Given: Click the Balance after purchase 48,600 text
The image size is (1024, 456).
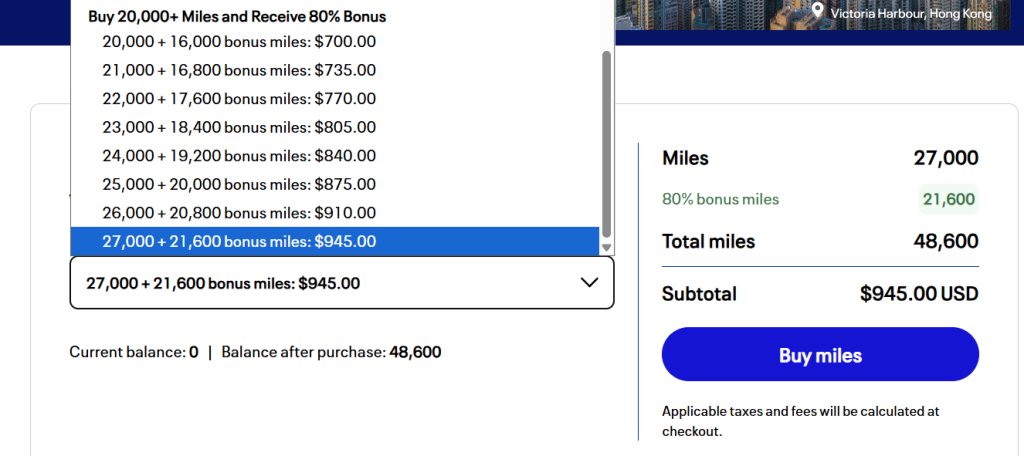Looking at the screenshot, I should pos(331,352).
